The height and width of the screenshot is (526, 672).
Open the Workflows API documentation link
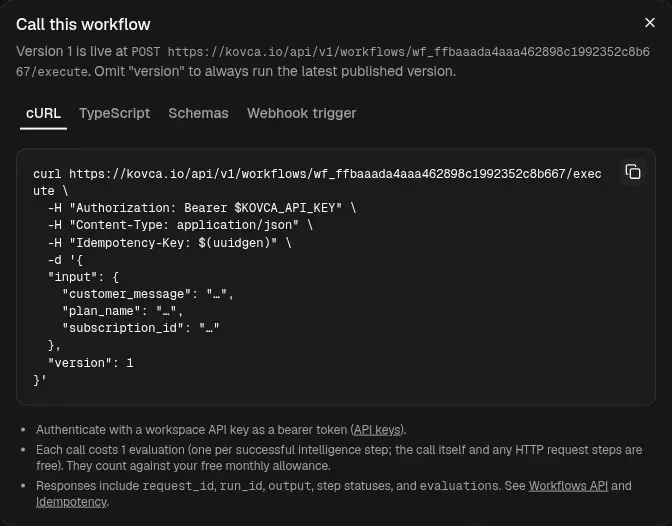(x=568, y=486)
